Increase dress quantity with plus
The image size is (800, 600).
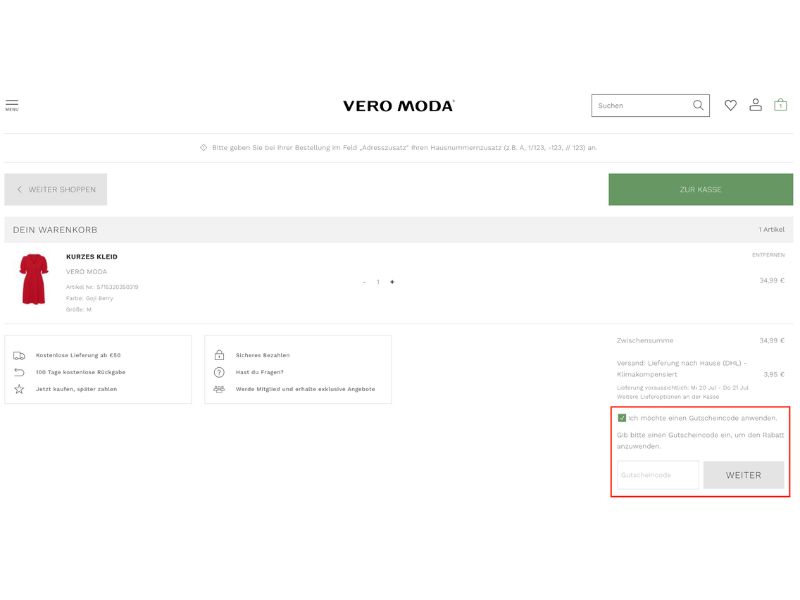(392, 282)
